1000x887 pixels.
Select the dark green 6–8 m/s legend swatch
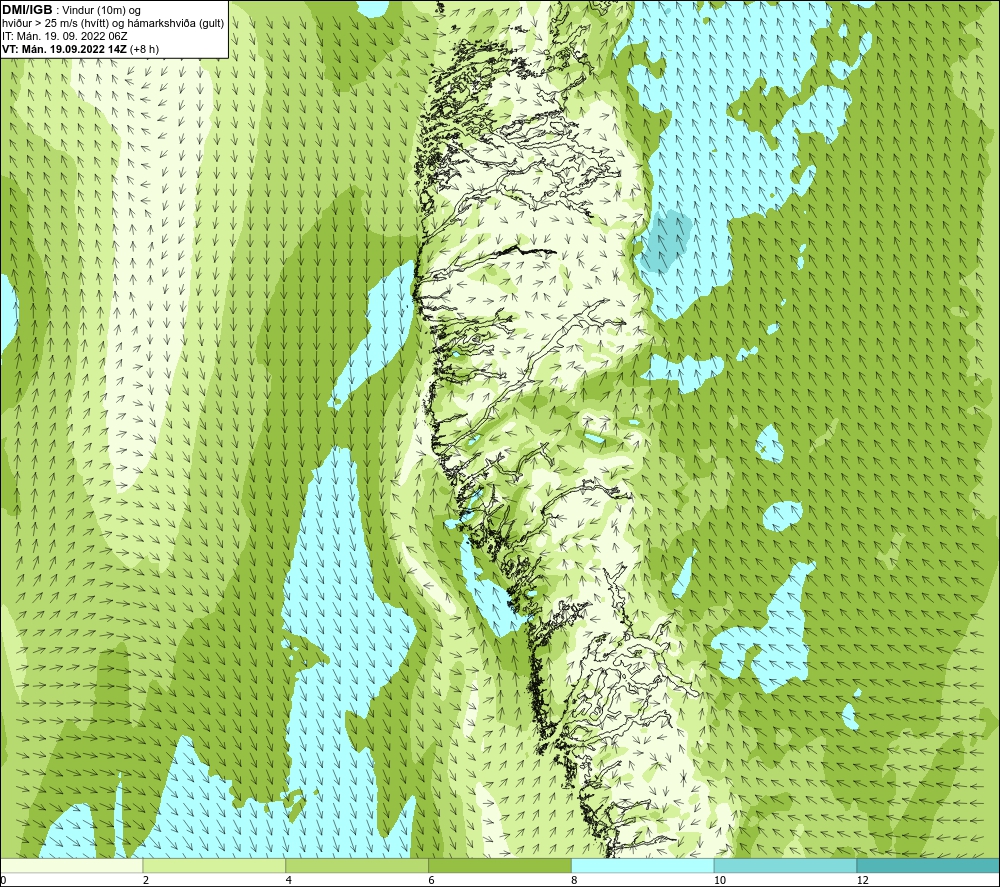tap(500, 865)
